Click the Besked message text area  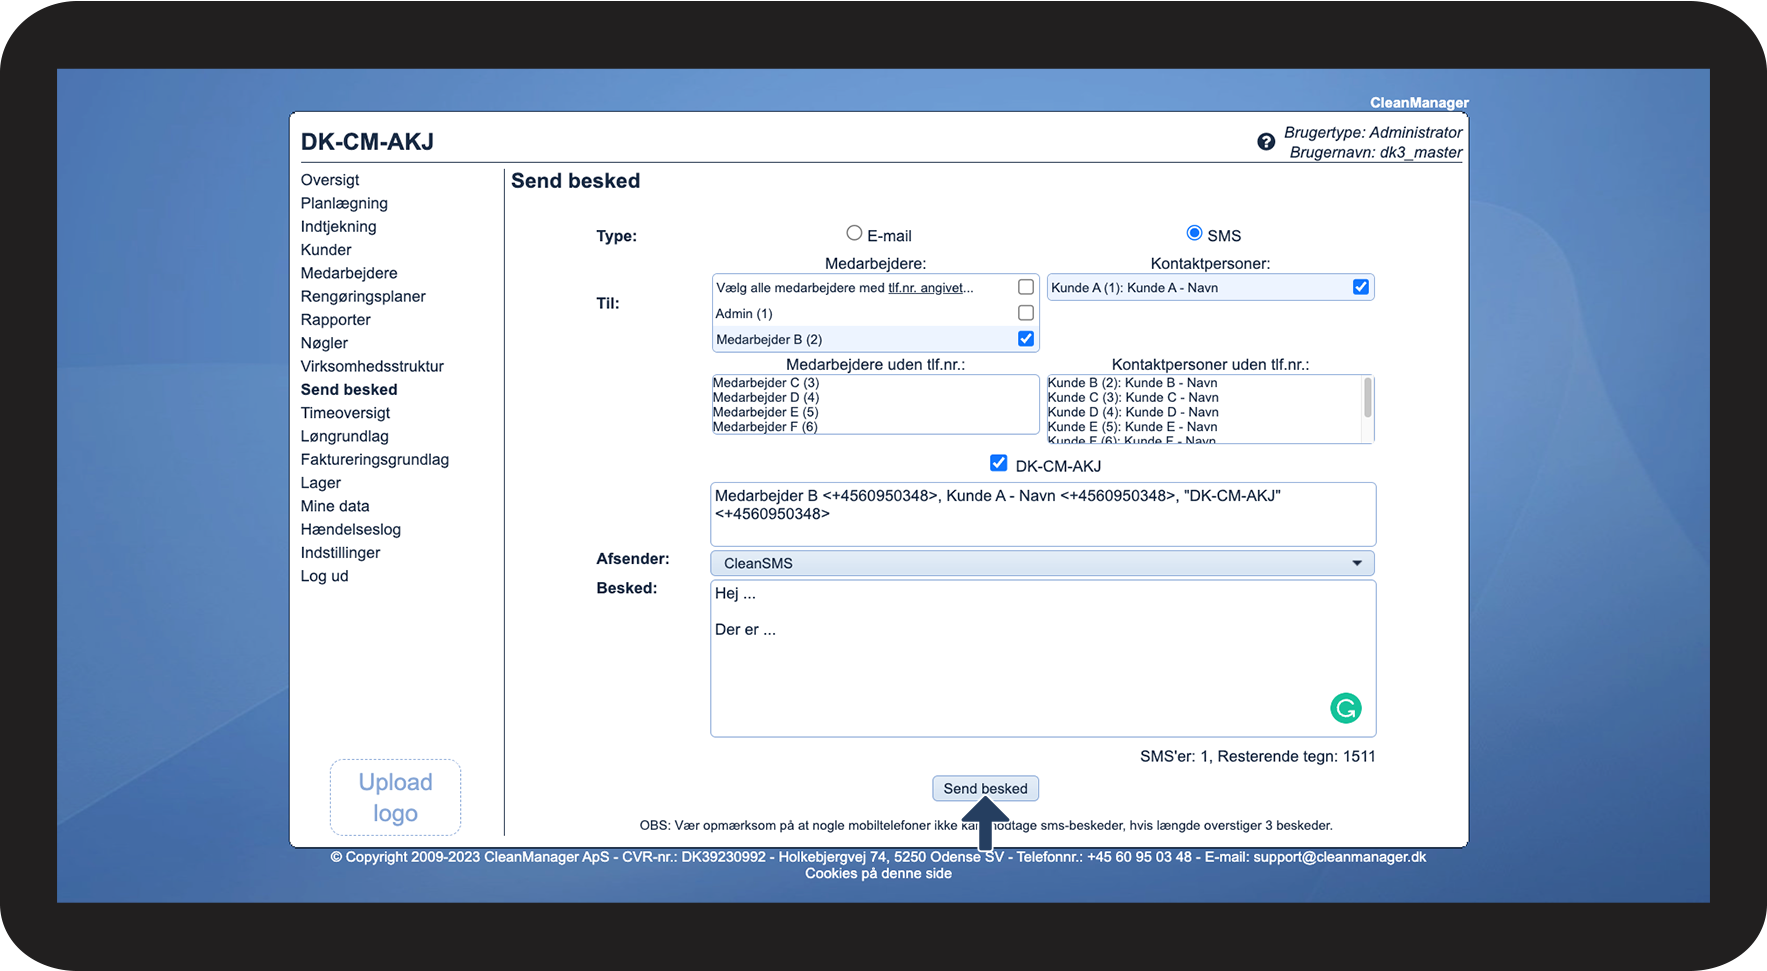pos(1020,670)
